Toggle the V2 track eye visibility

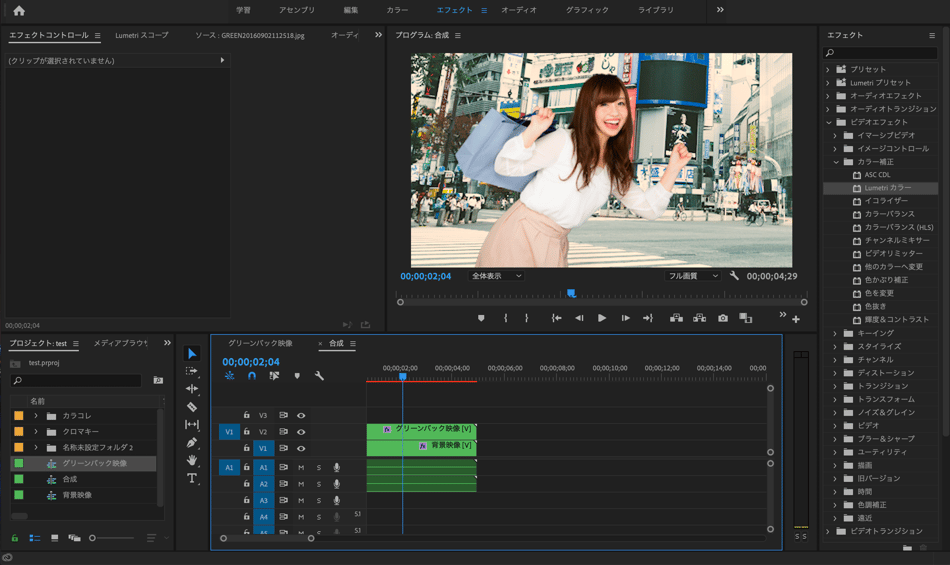[301, 432]
